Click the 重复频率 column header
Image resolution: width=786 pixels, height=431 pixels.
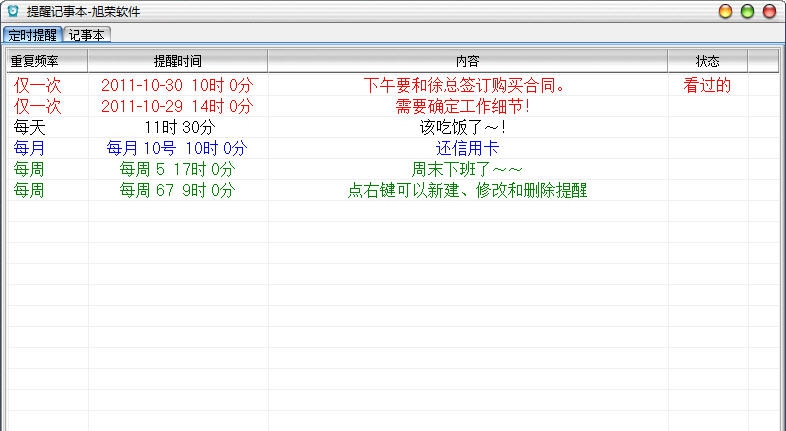(48, 61)
